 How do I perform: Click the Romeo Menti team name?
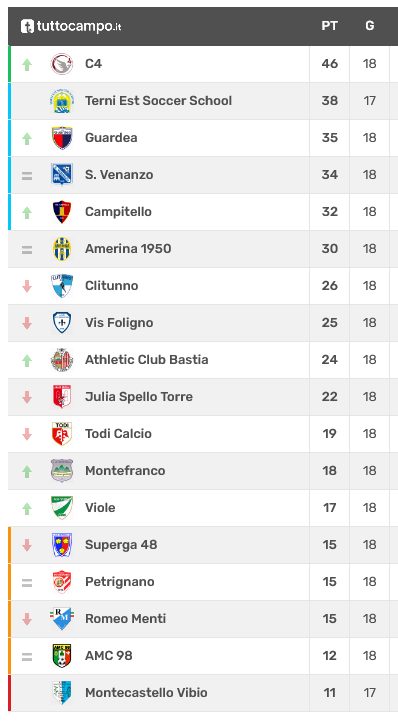click(x=125, y=618)
